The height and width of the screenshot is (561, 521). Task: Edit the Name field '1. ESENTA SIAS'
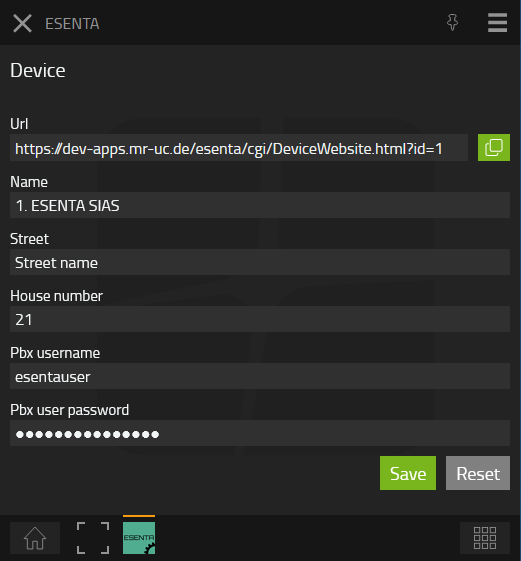pyautogui.click(x=260, y=205)
